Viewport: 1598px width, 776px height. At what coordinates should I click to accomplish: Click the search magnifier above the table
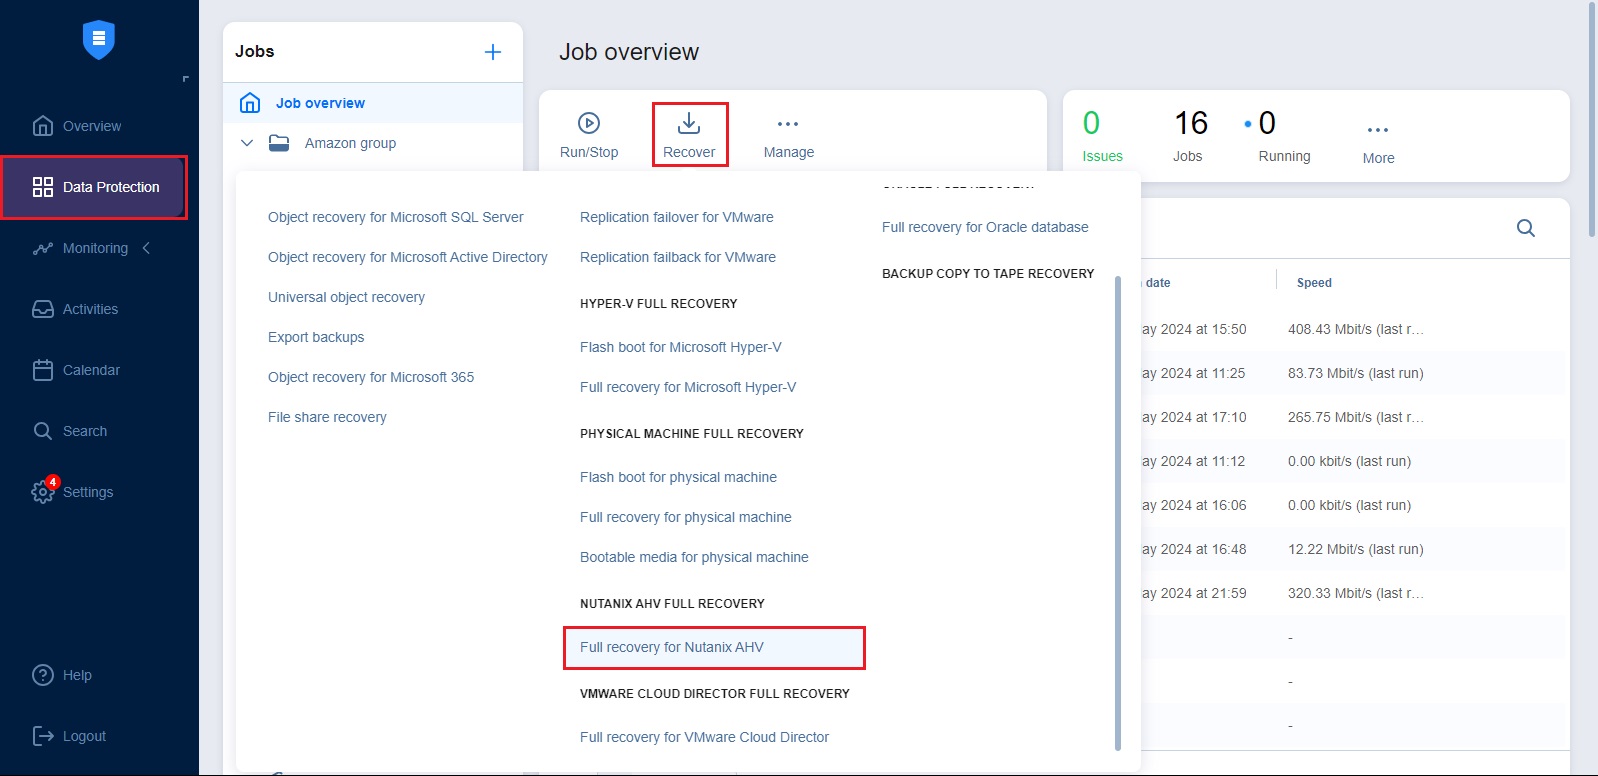(x=1525, y=228)
